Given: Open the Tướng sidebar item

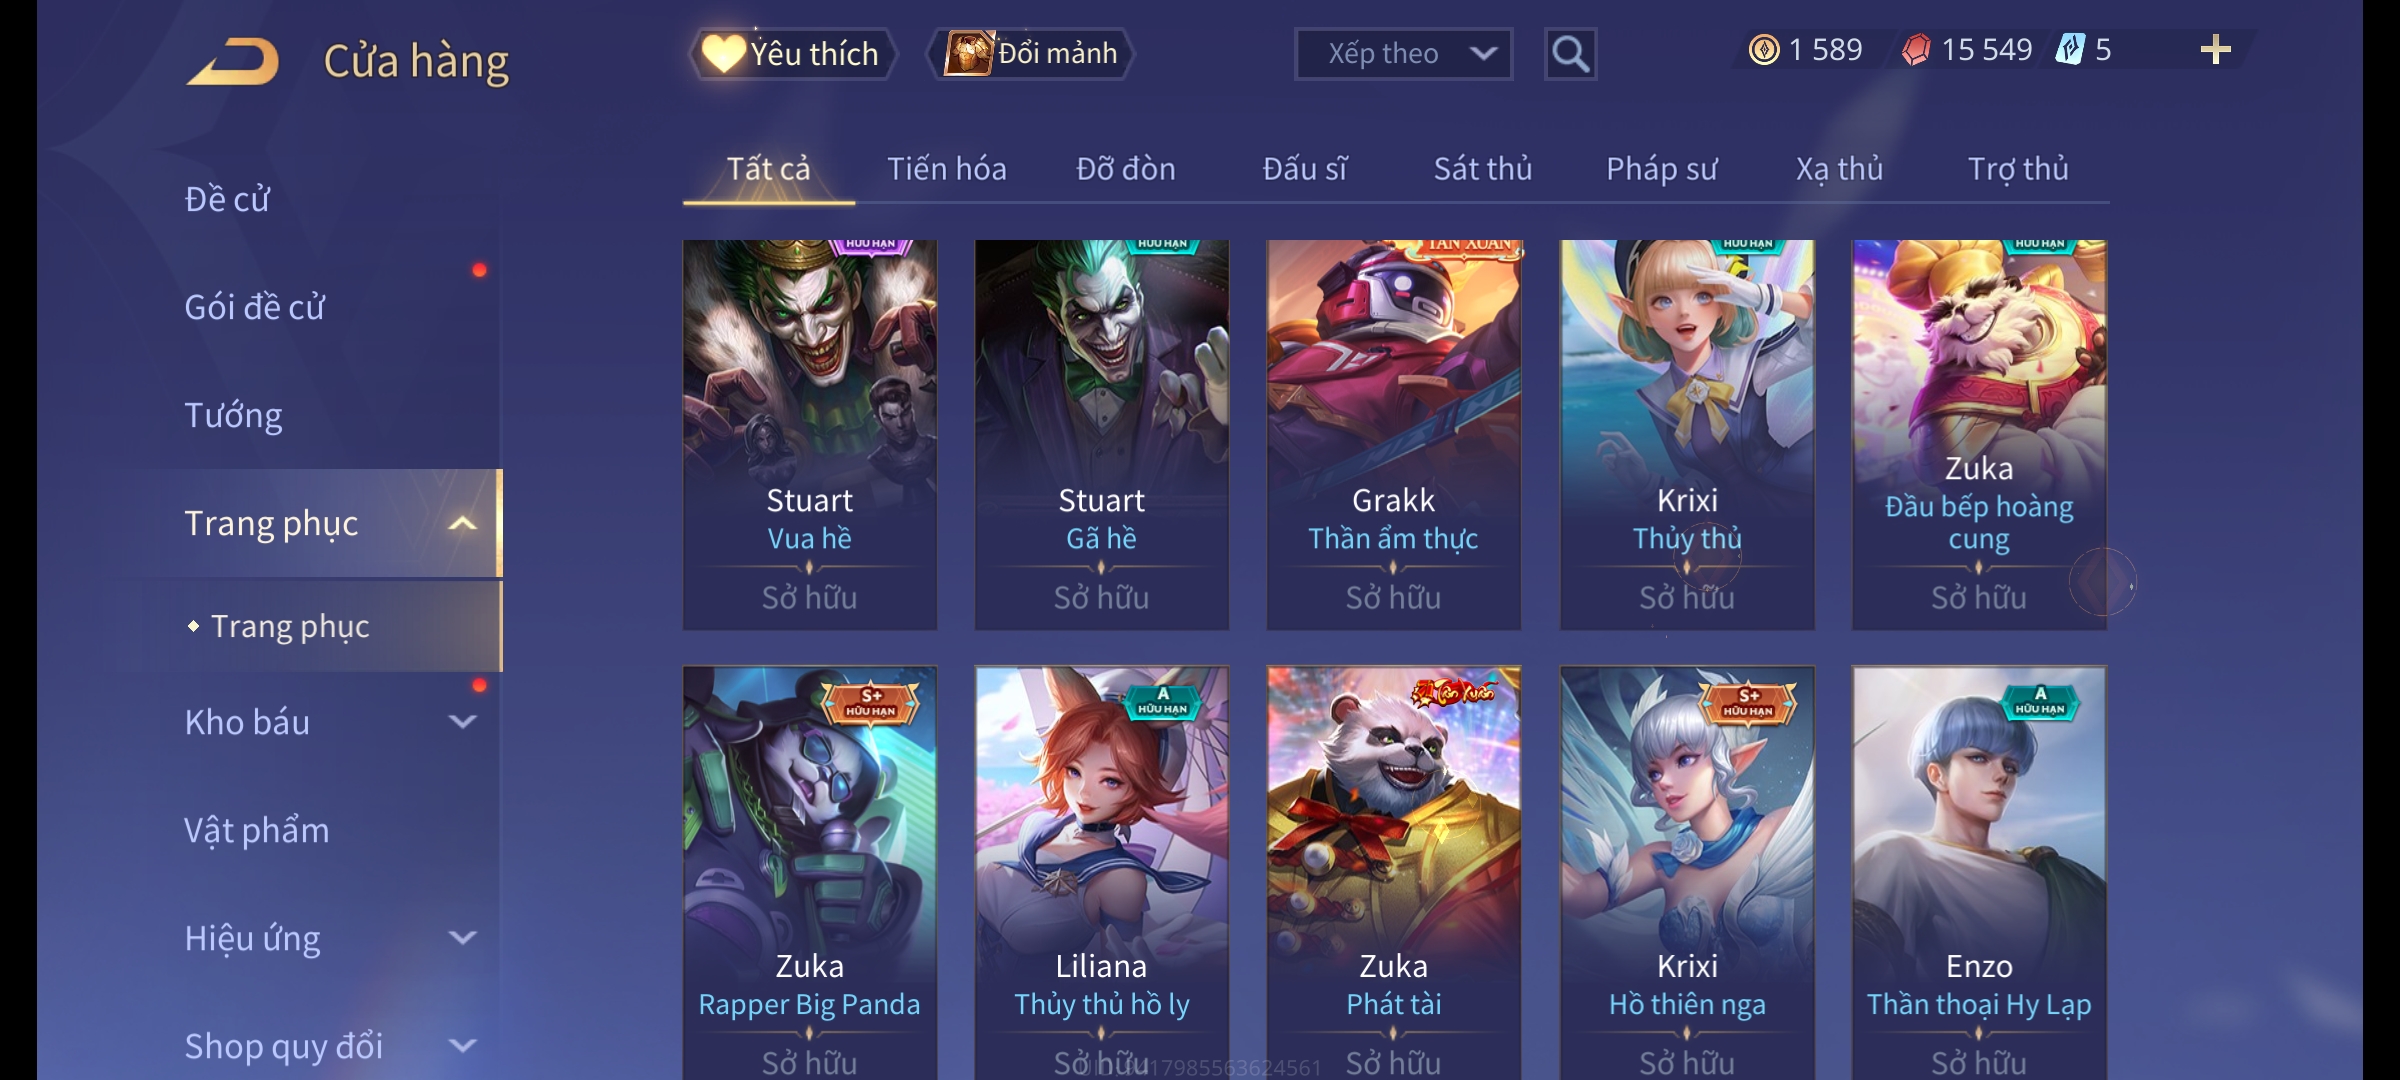Looking at the screenshot, I should coord(233,415).
